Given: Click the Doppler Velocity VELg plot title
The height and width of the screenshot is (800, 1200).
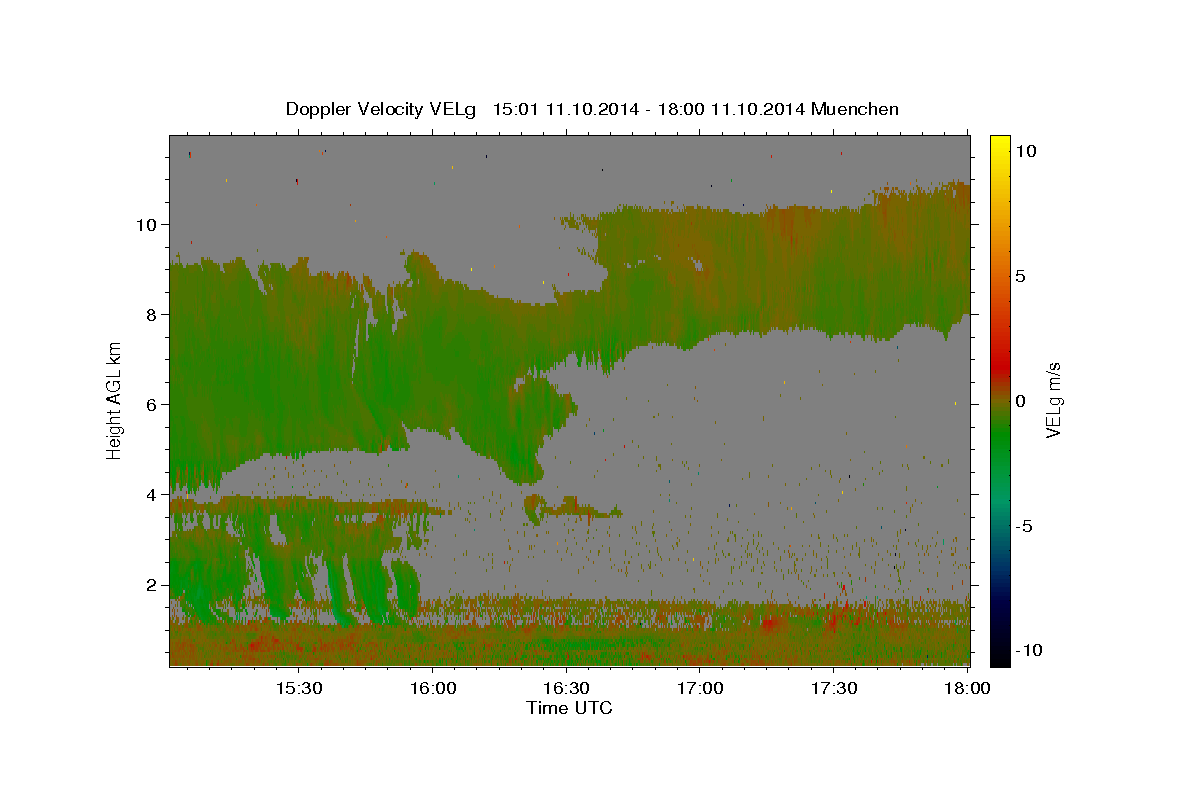Looking at the screenshot, I should pos(592,109).
